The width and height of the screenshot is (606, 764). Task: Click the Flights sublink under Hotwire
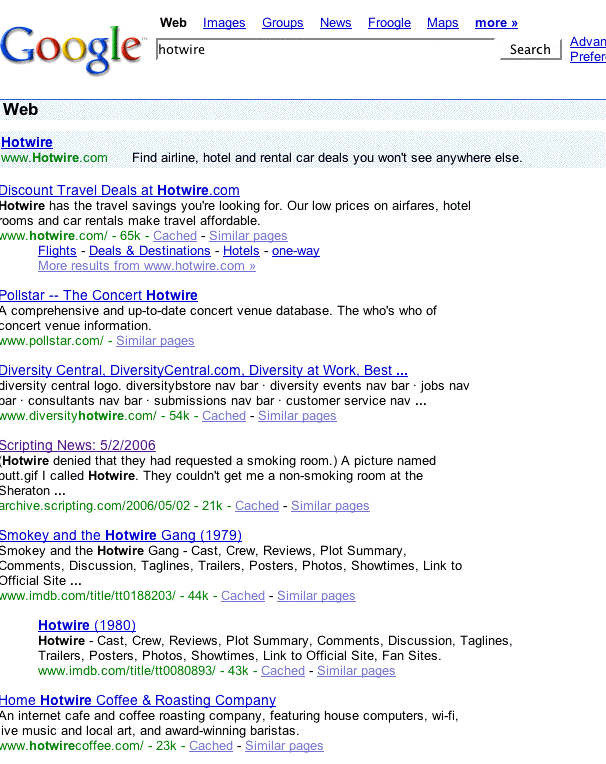coord(57,251)
